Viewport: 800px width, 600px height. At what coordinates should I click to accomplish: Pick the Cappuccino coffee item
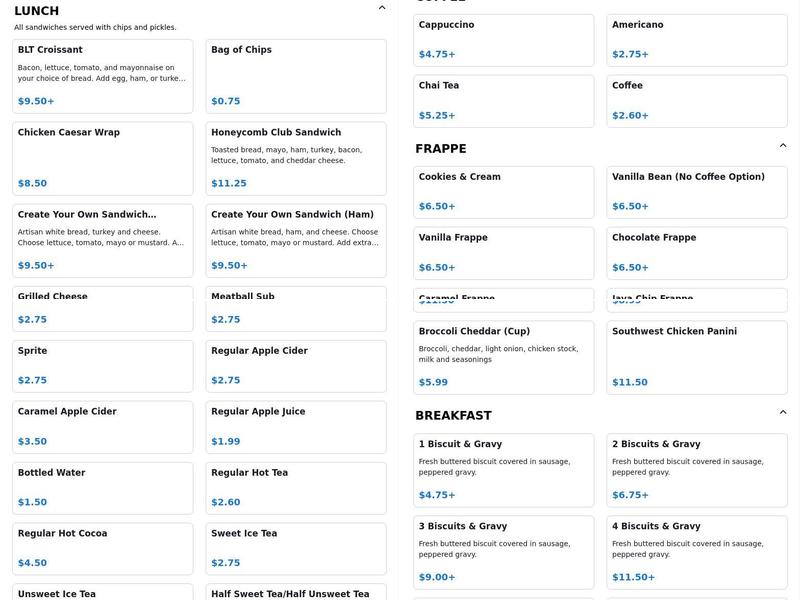[x=503, y=40]
